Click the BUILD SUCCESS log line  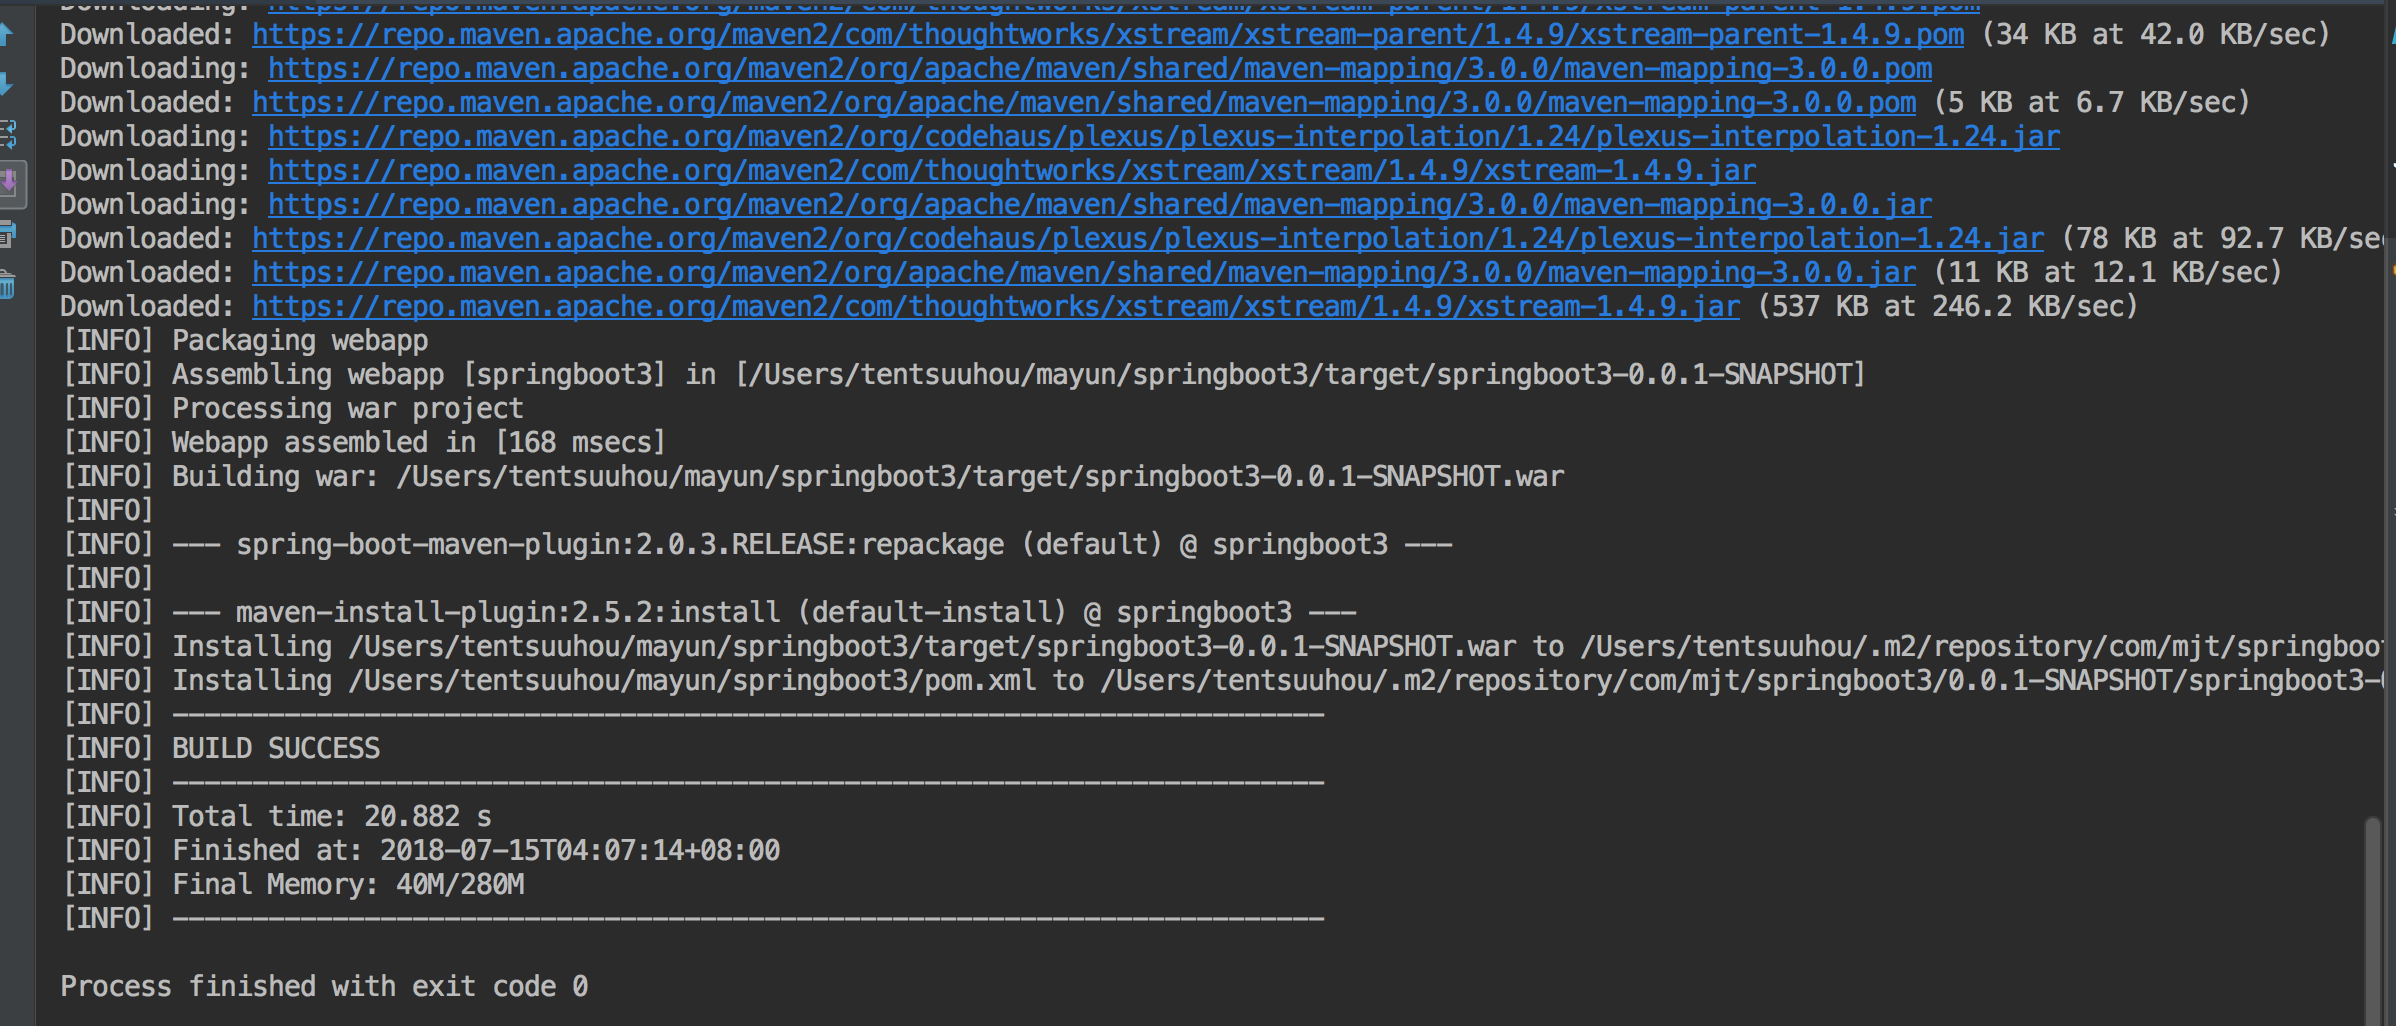[x=276, y=749]
